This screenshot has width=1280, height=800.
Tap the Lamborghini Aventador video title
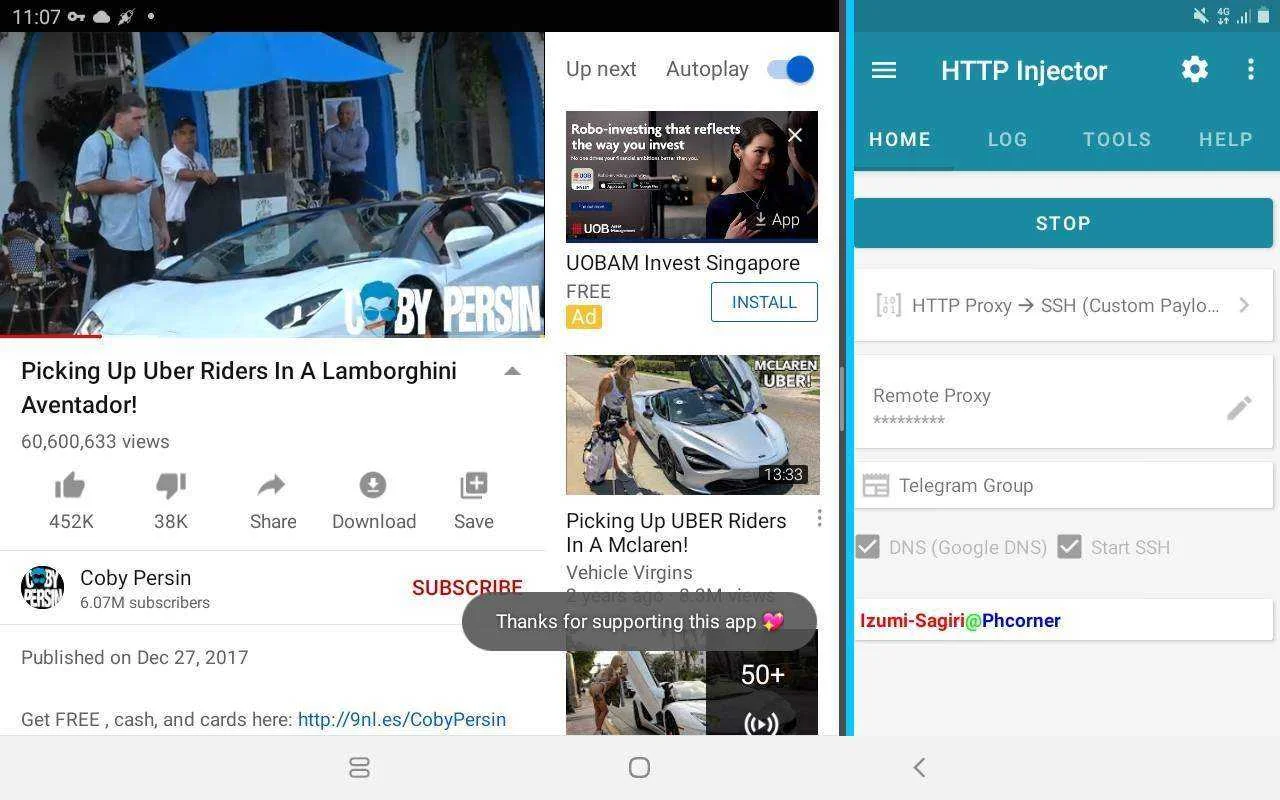239,388
